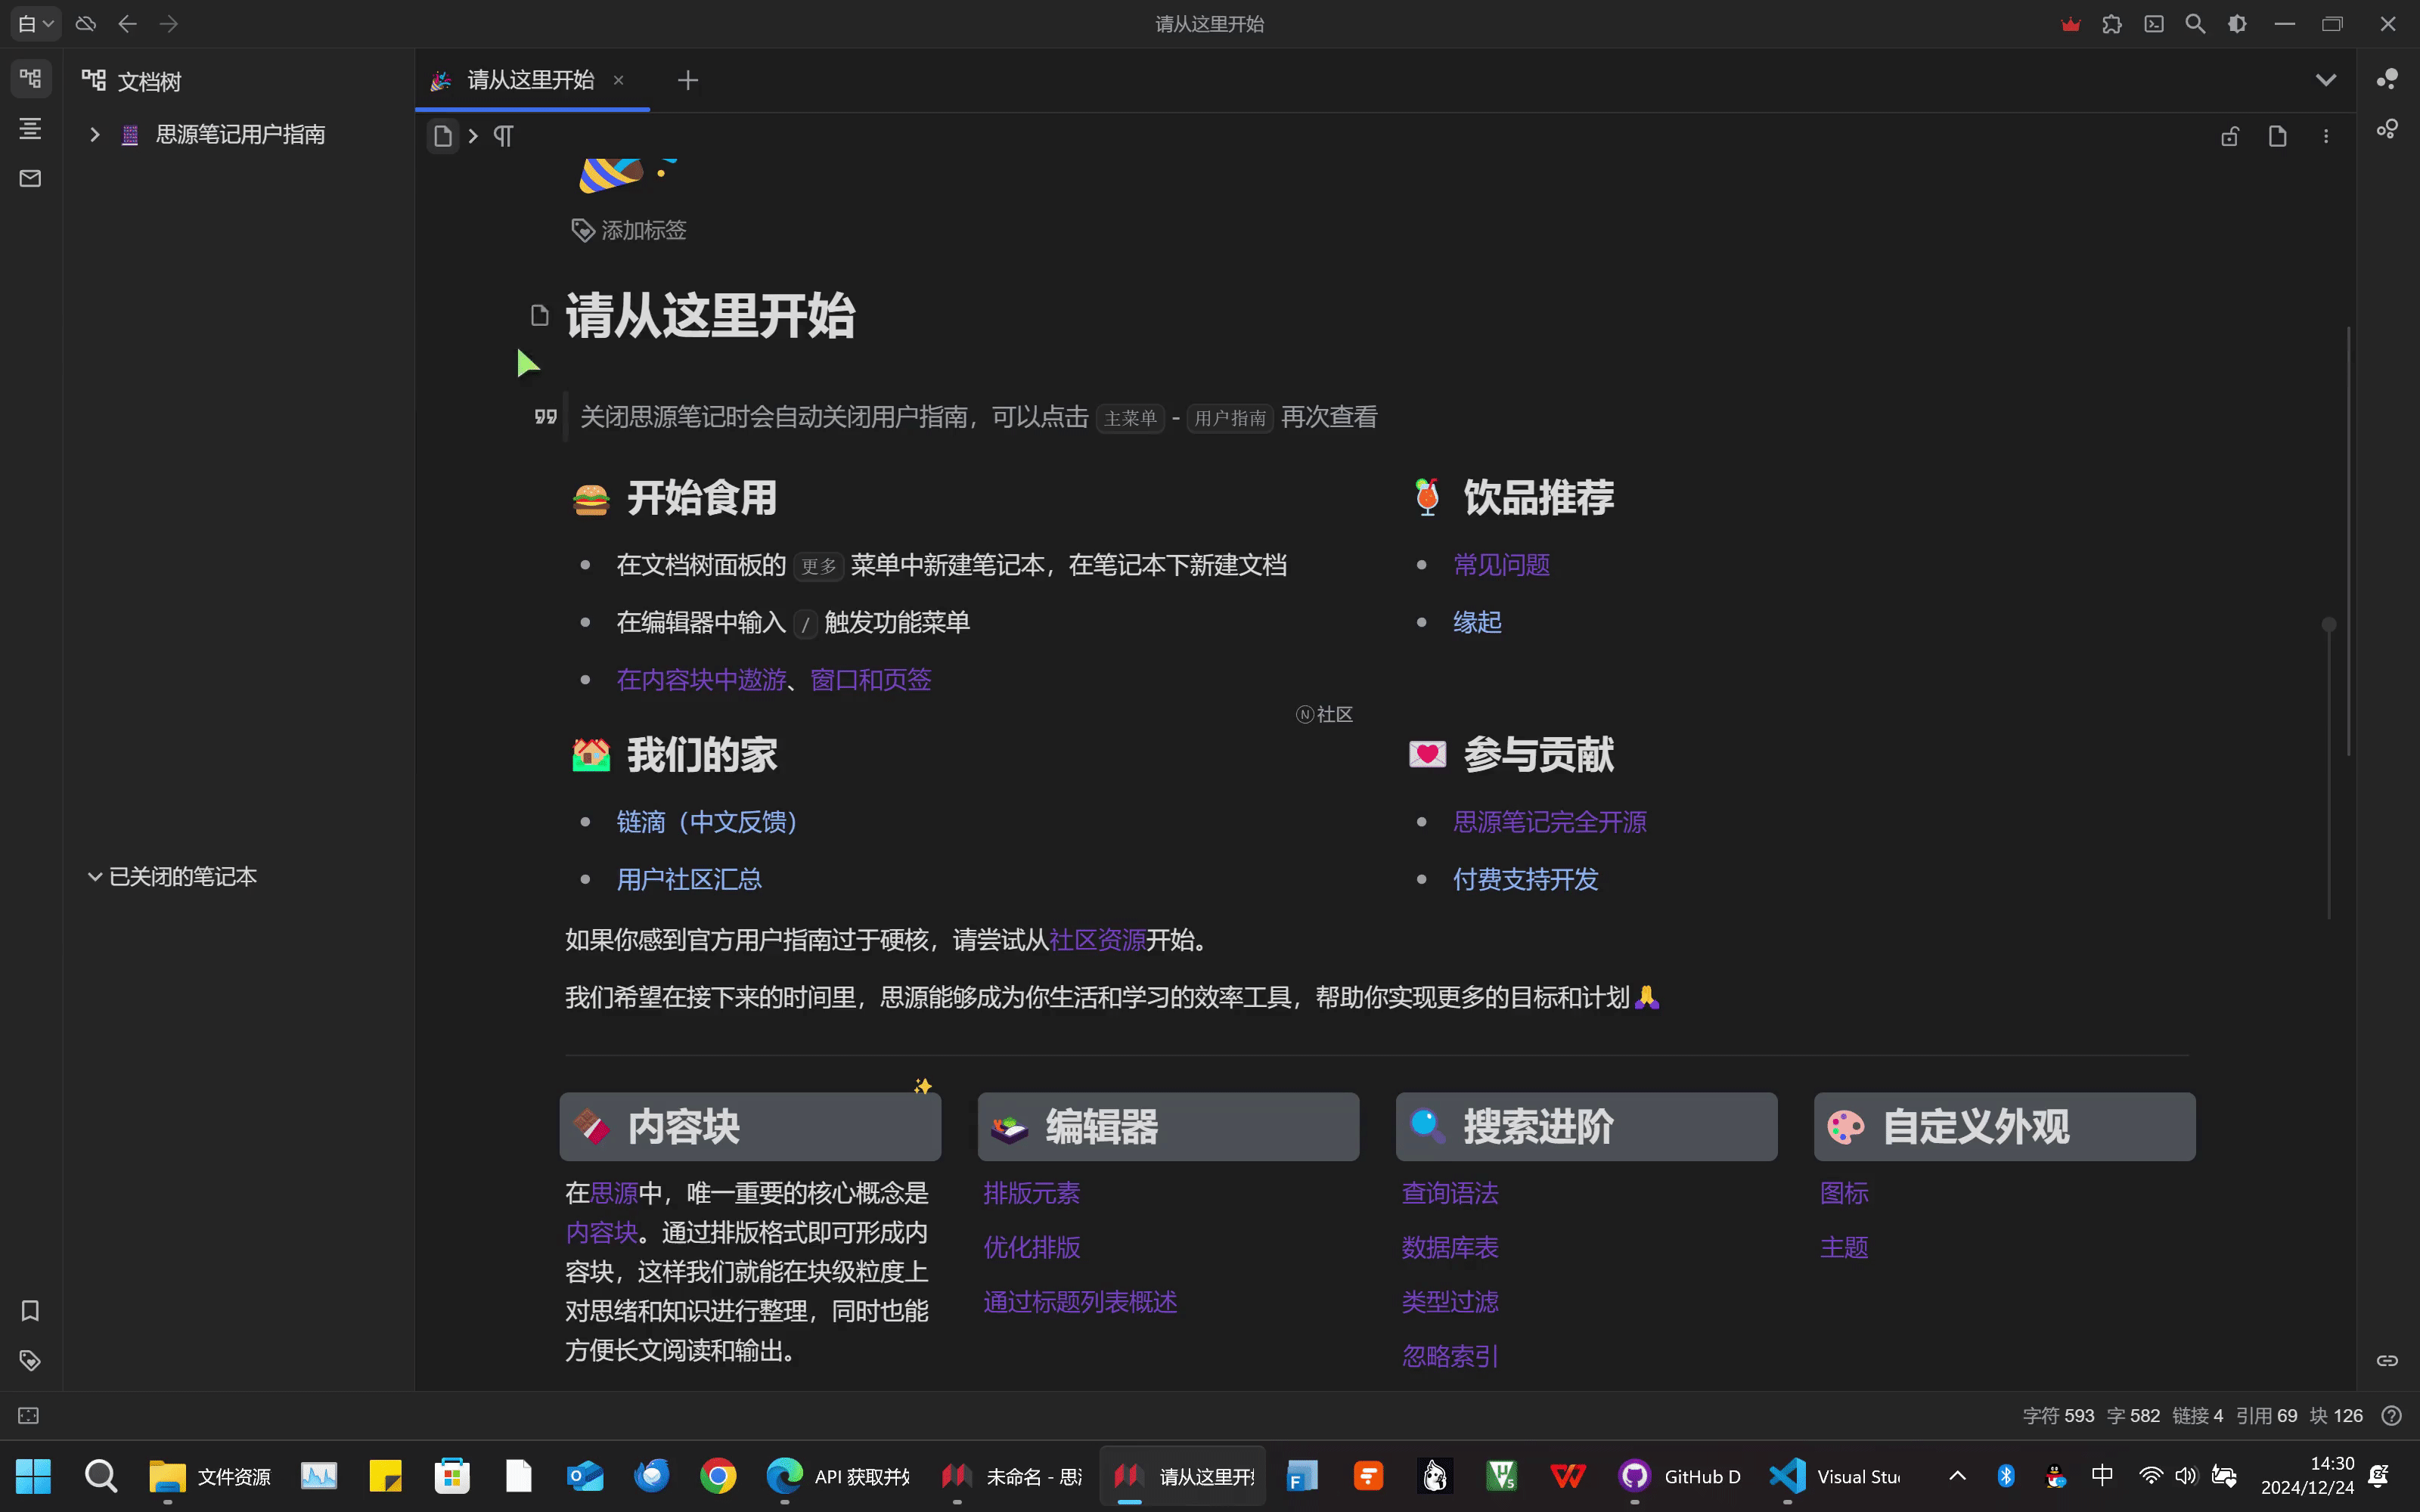Open the 常见问题 link
This screenshot has width=2420, height=1512.
1501,565
